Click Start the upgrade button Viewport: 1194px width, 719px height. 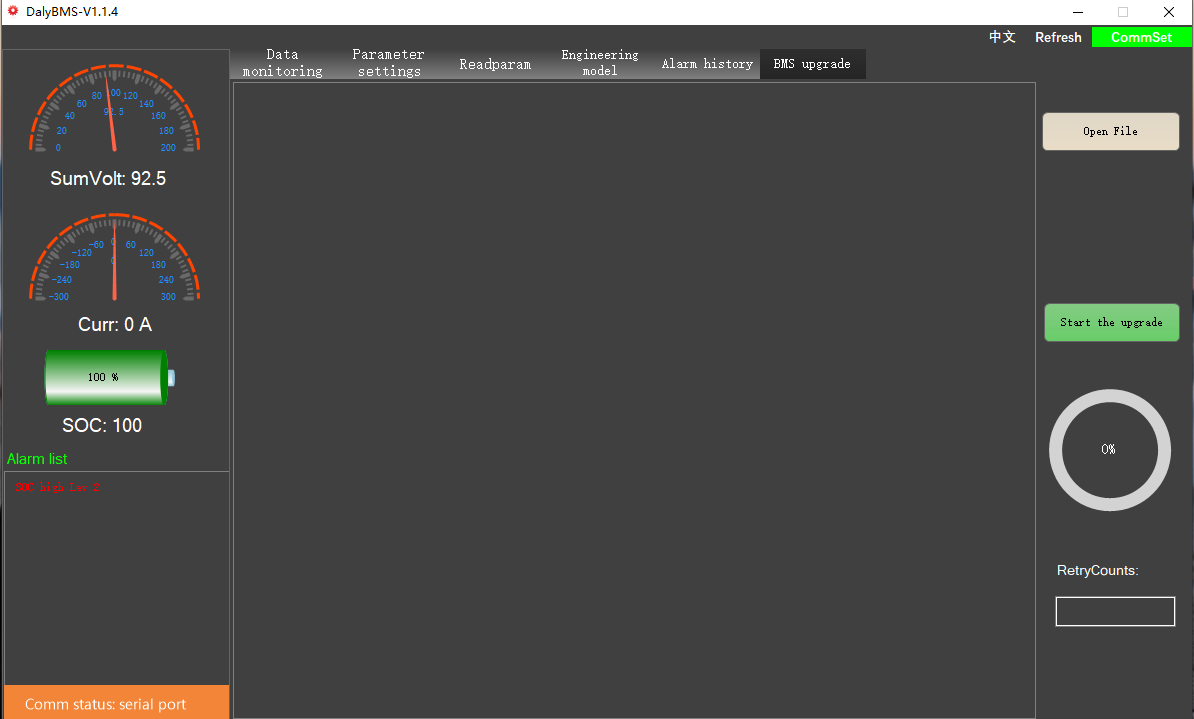[1112, 323]
